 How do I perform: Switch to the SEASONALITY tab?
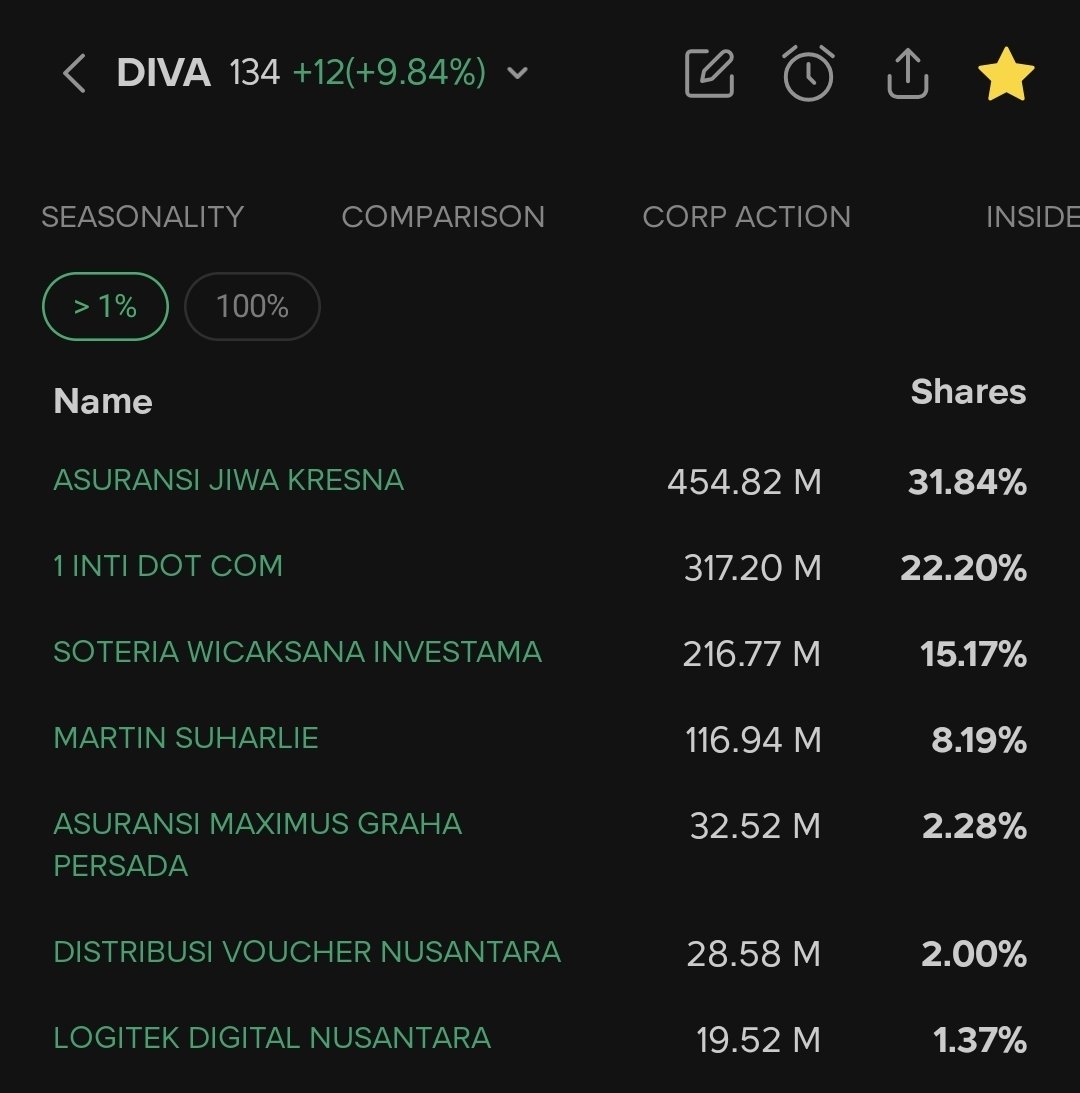click(x=142, y=217)
